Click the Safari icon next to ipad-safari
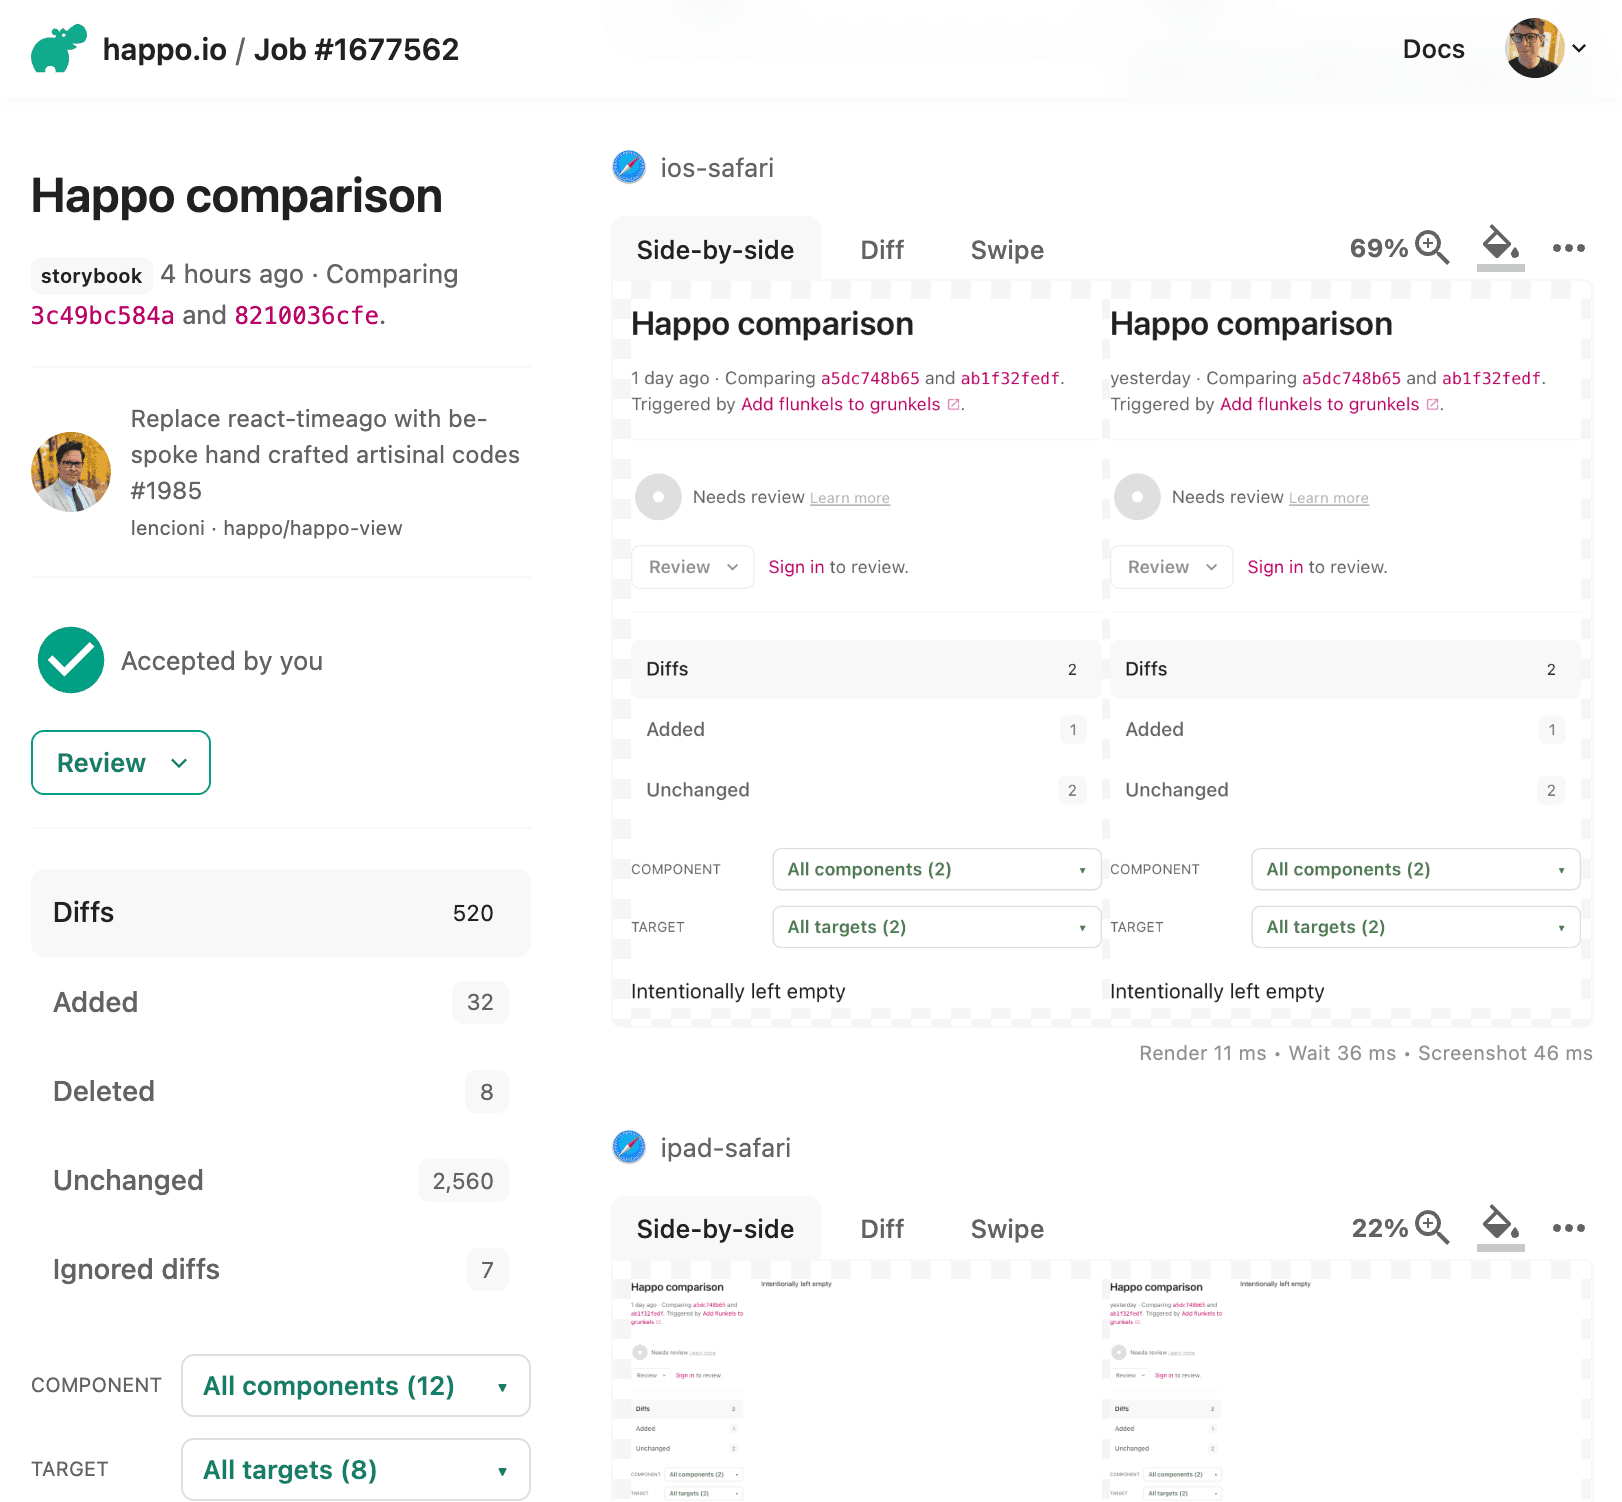Image resolution: width=1622 pixels, height=1502 pixels. coord(628,1147)
